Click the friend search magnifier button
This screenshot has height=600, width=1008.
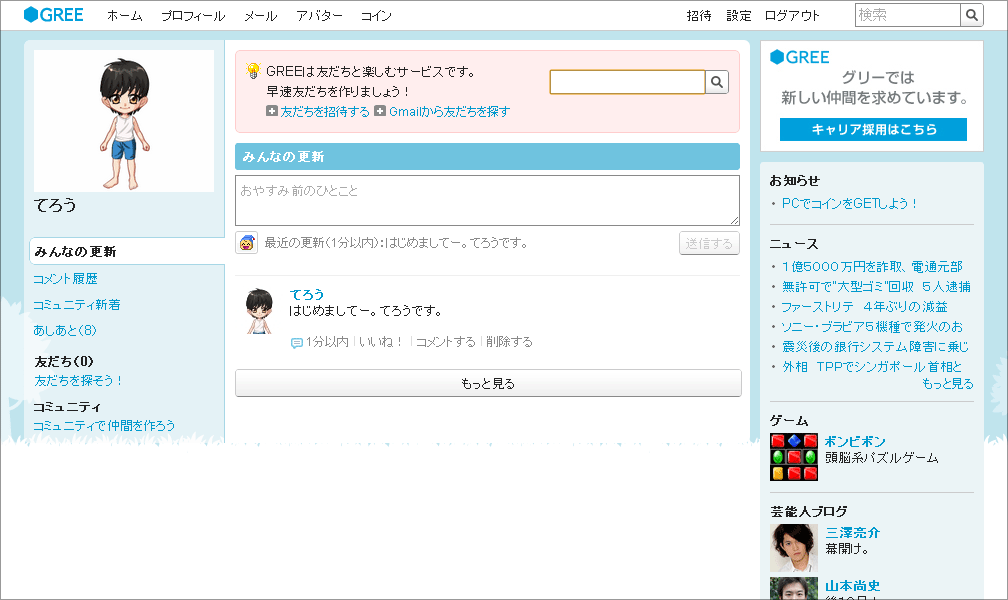pos(717,82)
